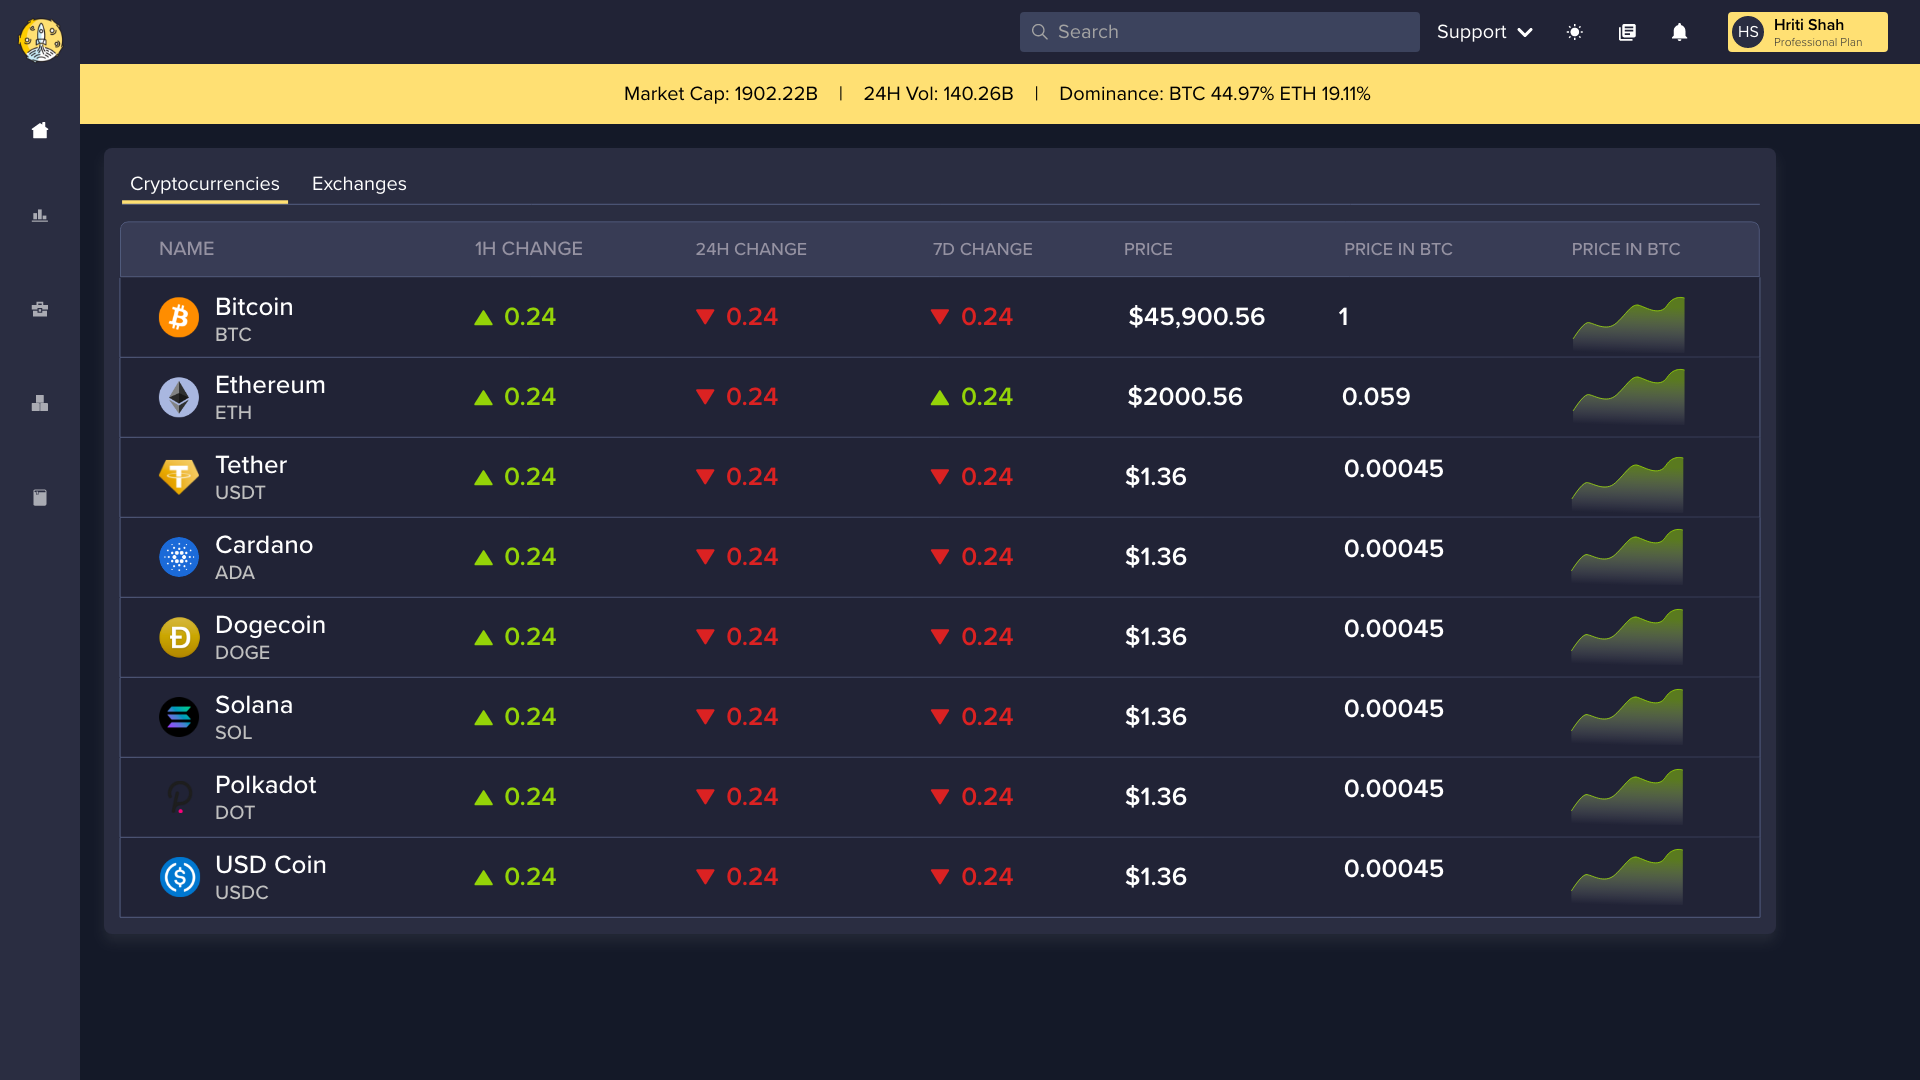Open Hriti Shah profile menu
Viewport: 1920px width, 1080px height.
tap(1807, 32)
